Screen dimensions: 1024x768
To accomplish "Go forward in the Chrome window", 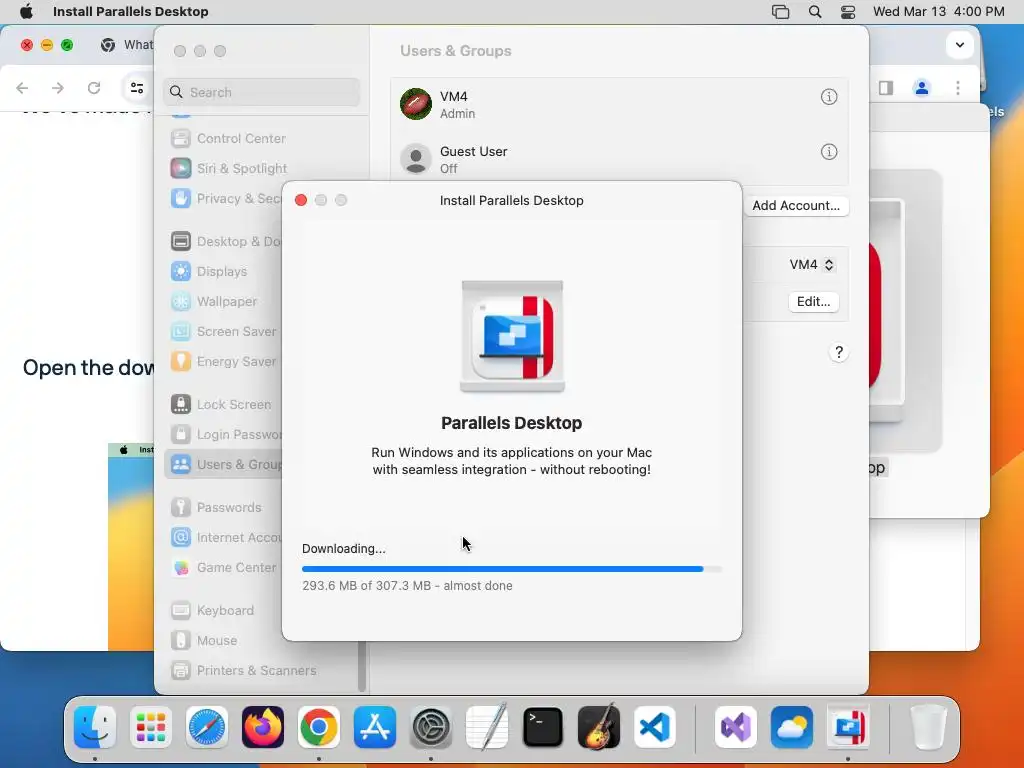I will [x=57, y=88].
